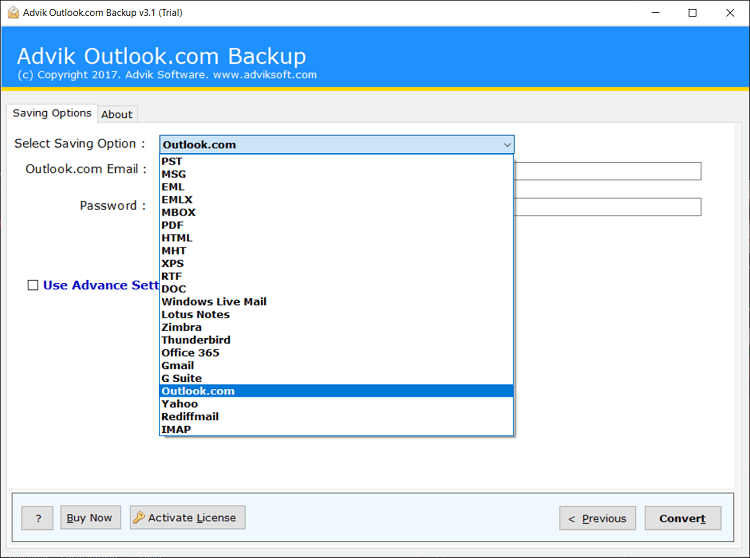The height and width of the screenshot is (558, 750).
Task: Choose Windows Live Mail option
Action: click(336, 302)
